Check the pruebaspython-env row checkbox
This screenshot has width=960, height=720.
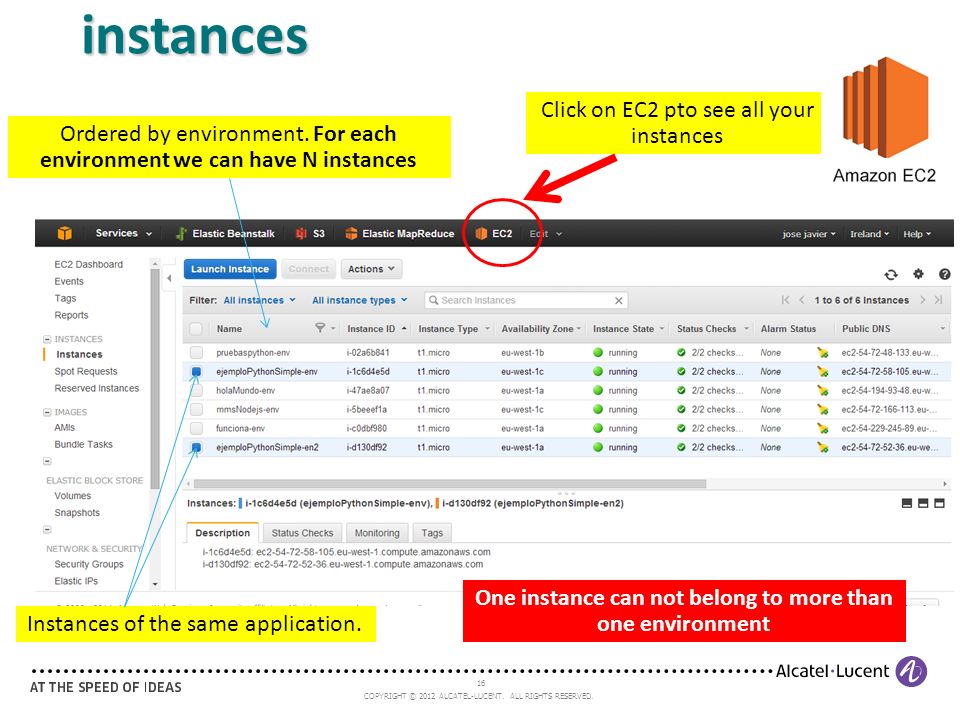pos(196,353)
